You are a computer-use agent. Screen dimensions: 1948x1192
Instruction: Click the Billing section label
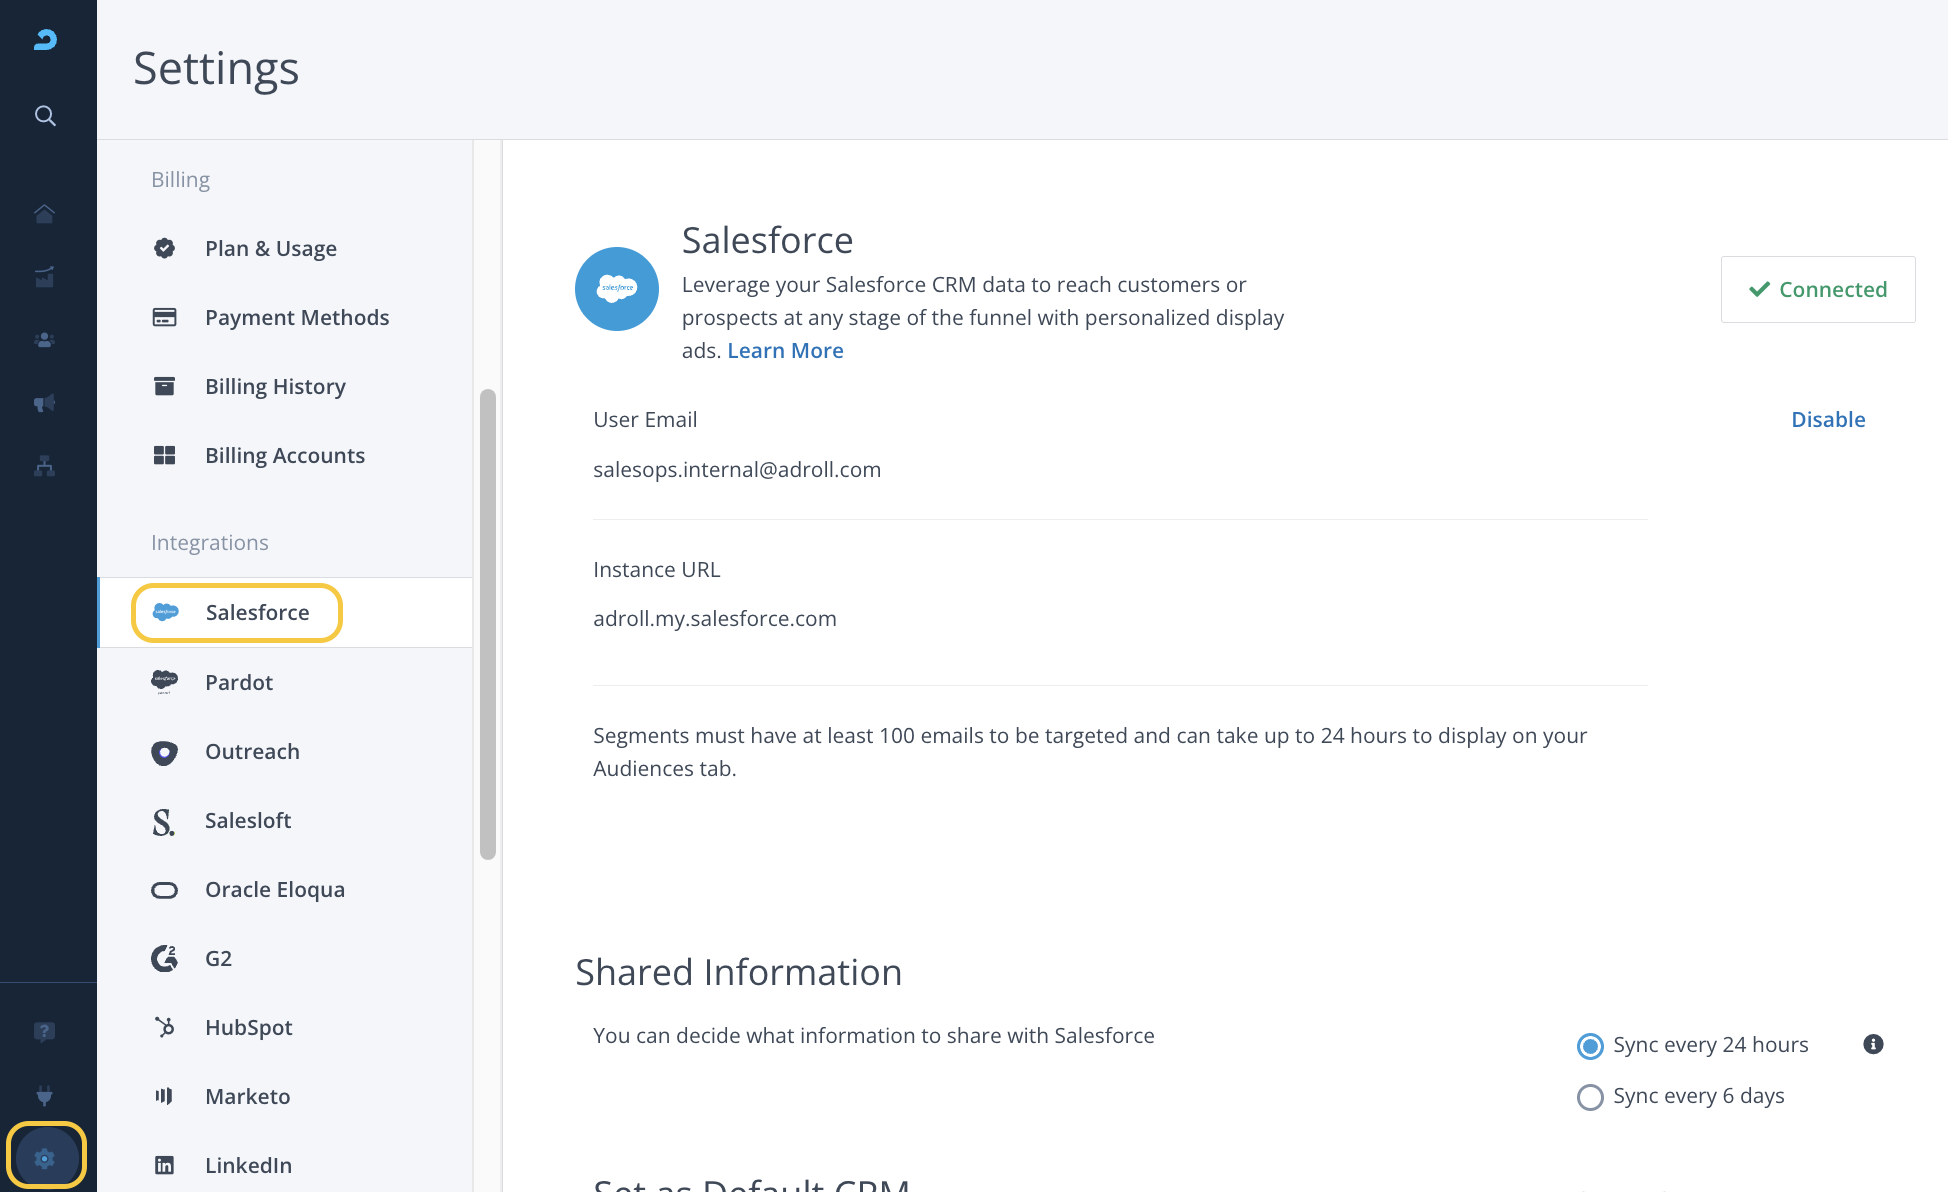pos(180,180)
